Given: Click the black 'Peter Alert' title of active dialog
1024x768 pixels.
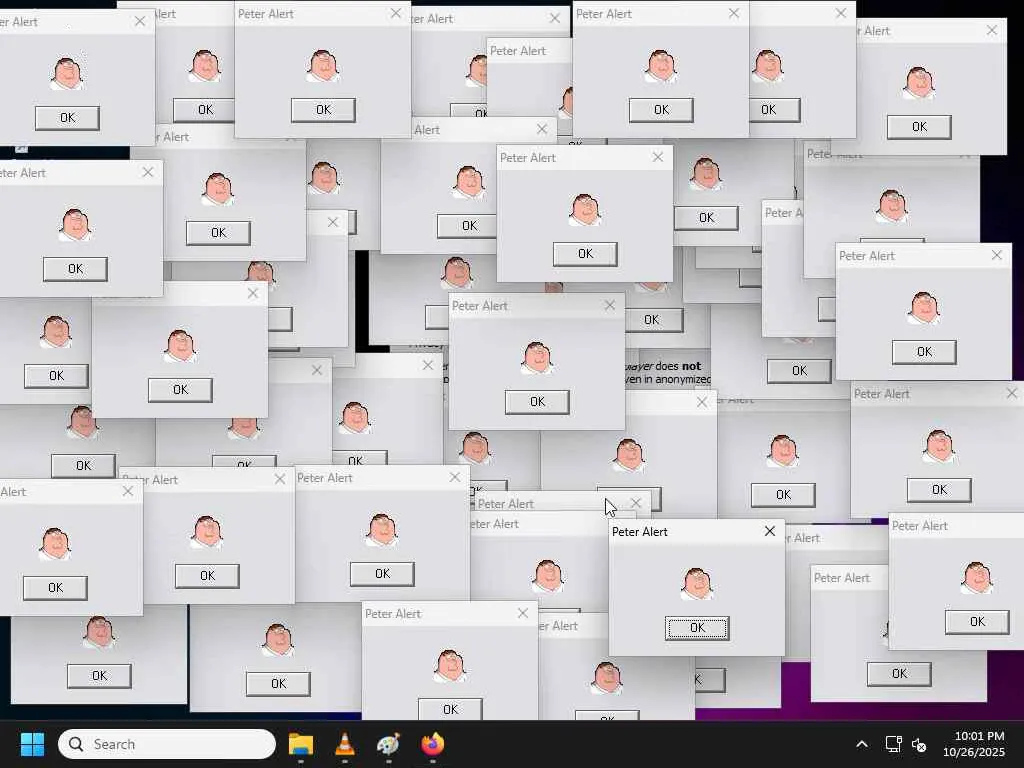Looking at the screenshot, I should (639, 532).
